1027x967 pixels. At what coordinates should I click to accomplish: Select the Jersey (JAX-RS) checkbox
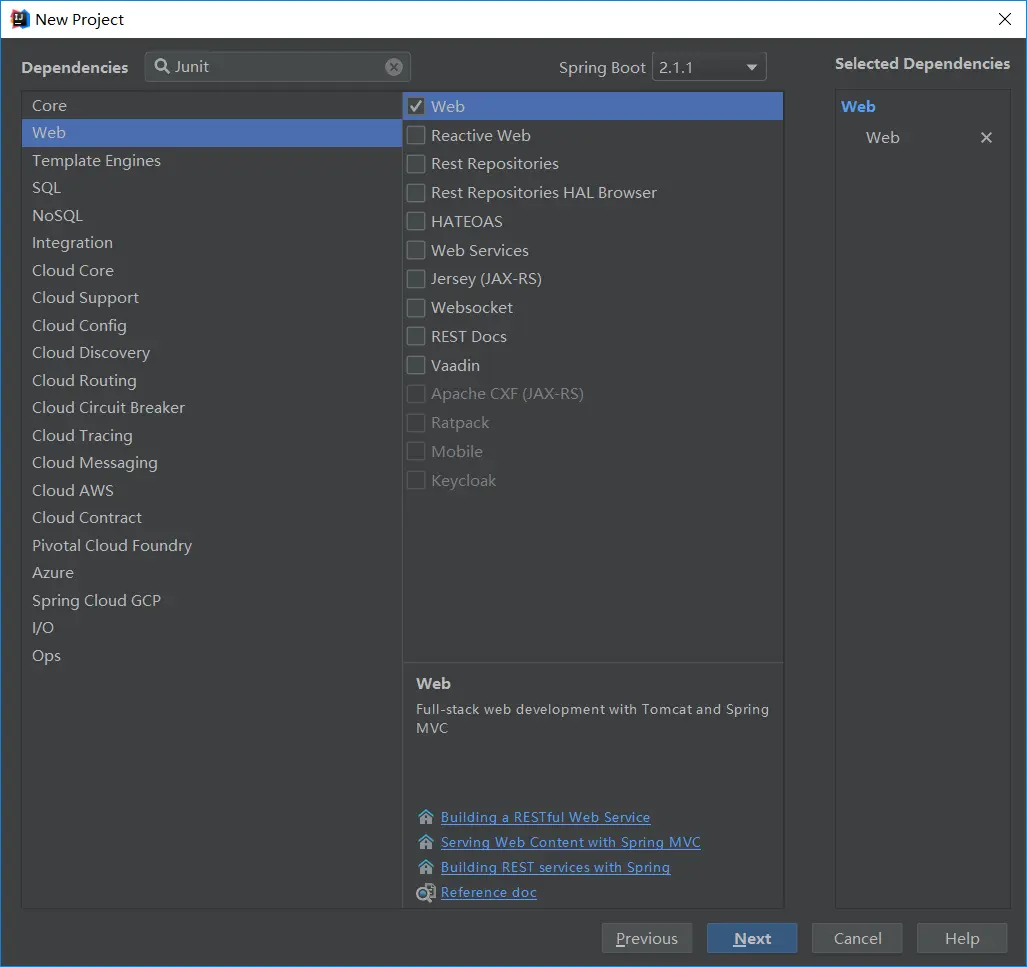coord(416,278)
